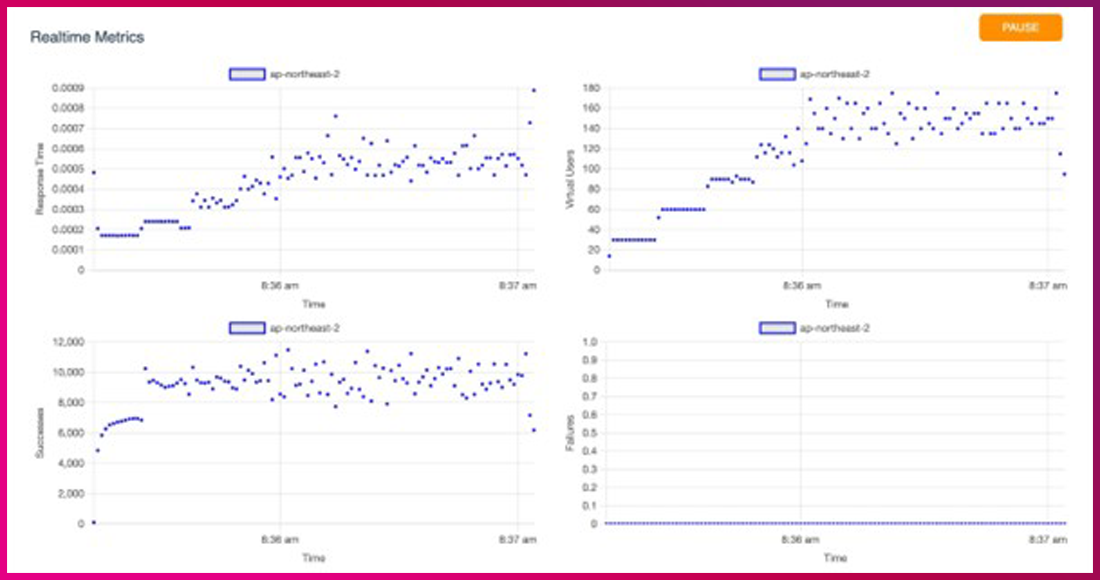Screen dimensions: 1100x580
Task: Click the highest data point in Response Time chart
Action: tap(534, 90)
